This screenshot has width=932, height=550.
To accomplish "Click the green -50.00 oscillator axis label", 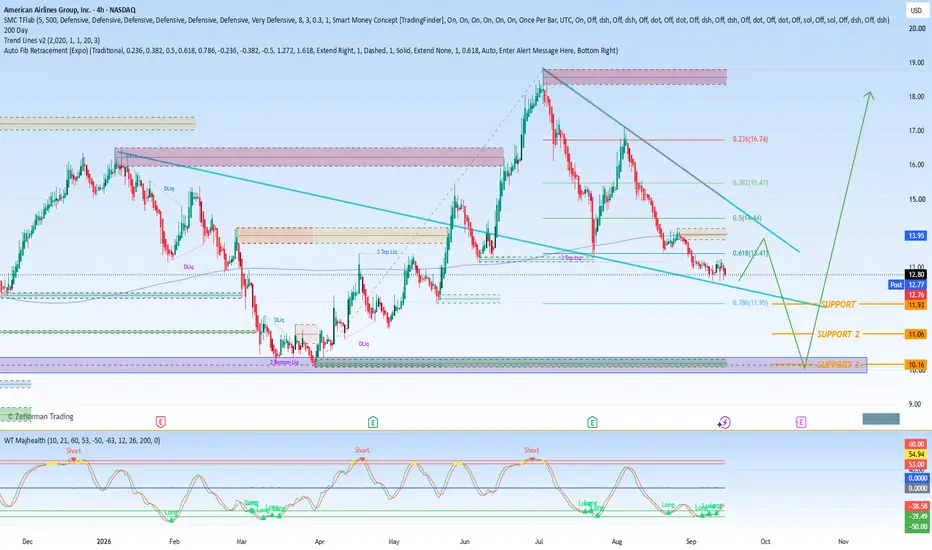I will tap(916, 527).
